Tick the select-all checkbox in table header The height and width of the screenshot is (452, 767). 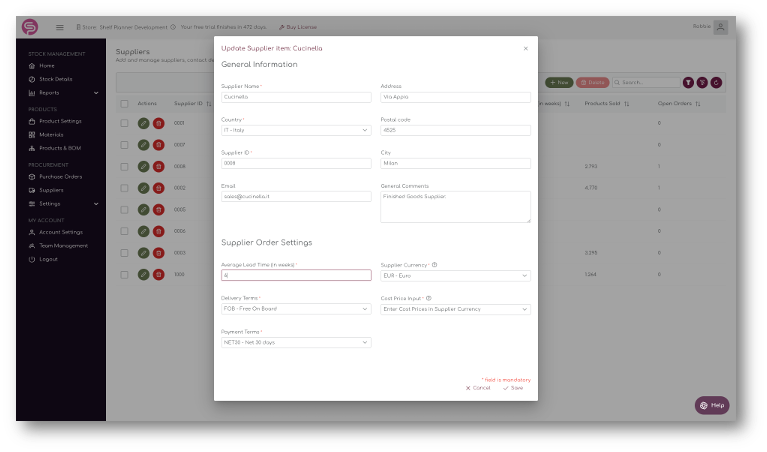click(124, 104)
